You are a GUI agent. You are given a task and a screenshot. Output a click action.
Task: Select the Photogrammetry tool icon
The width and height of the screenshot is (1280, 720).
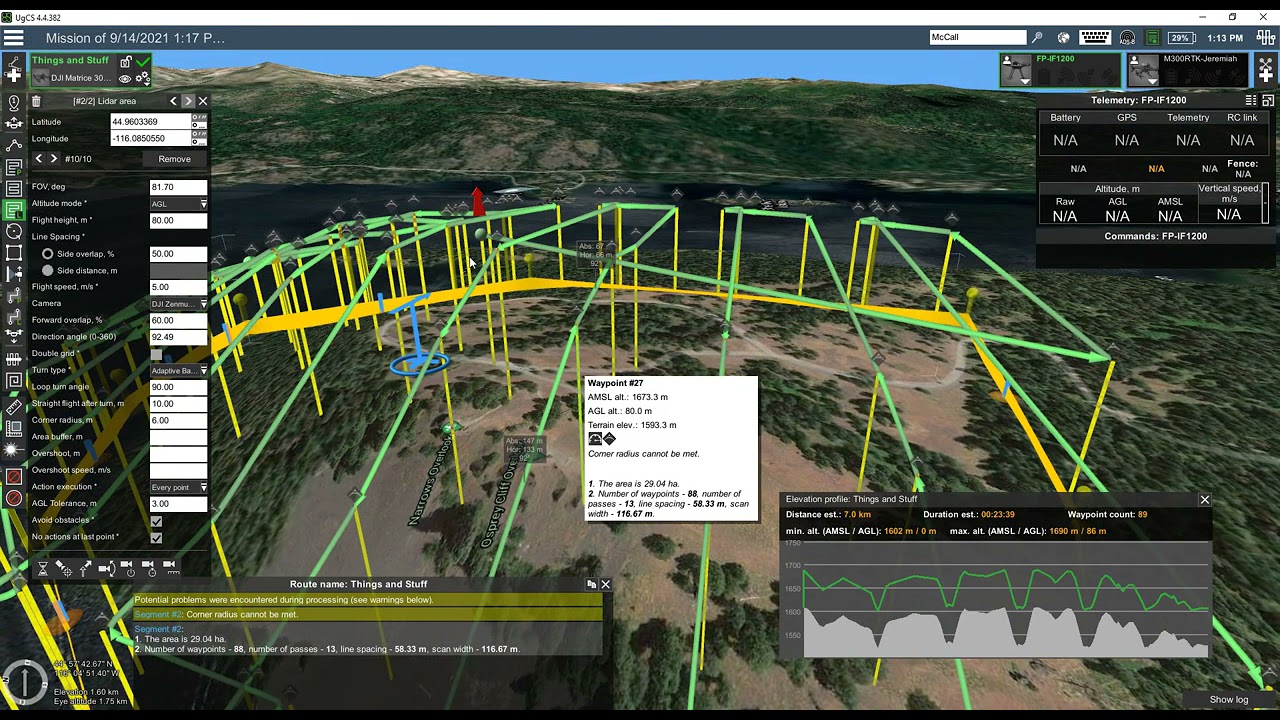tap(14, 167)
